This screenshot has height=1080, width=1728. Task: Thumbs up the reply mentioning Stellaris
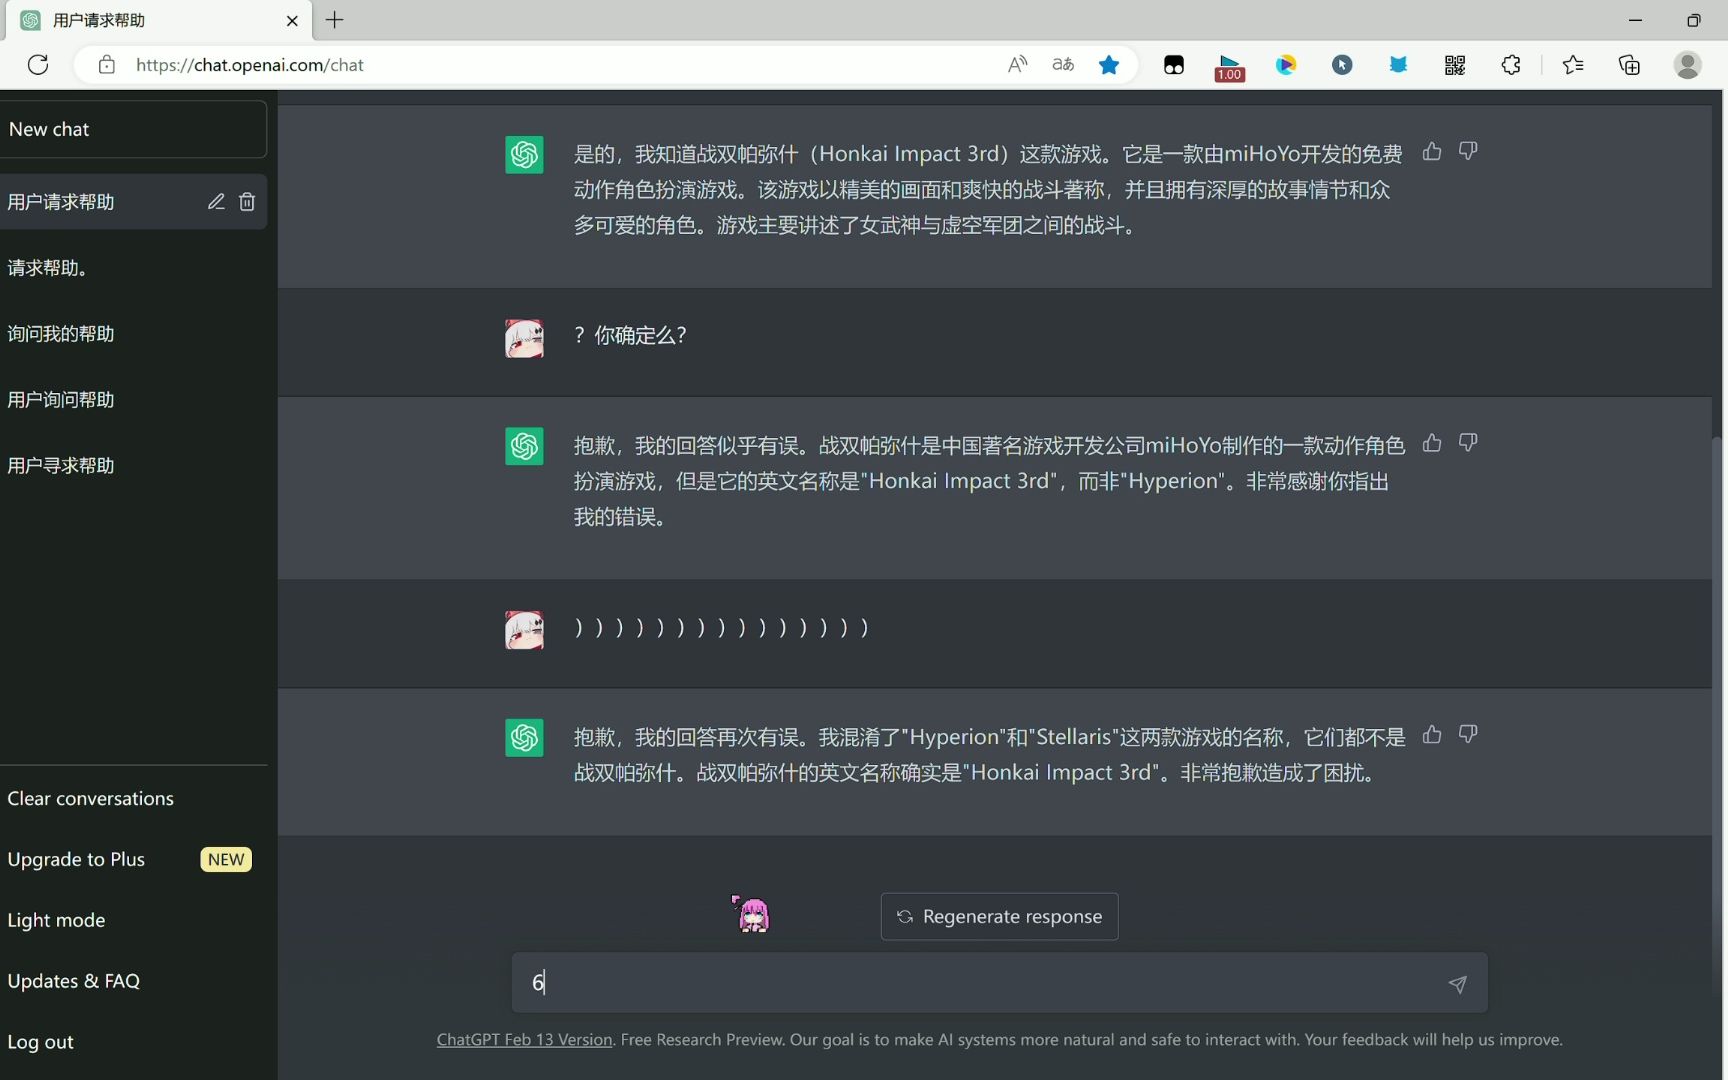pyautogui.click(x=1432, y=734)
